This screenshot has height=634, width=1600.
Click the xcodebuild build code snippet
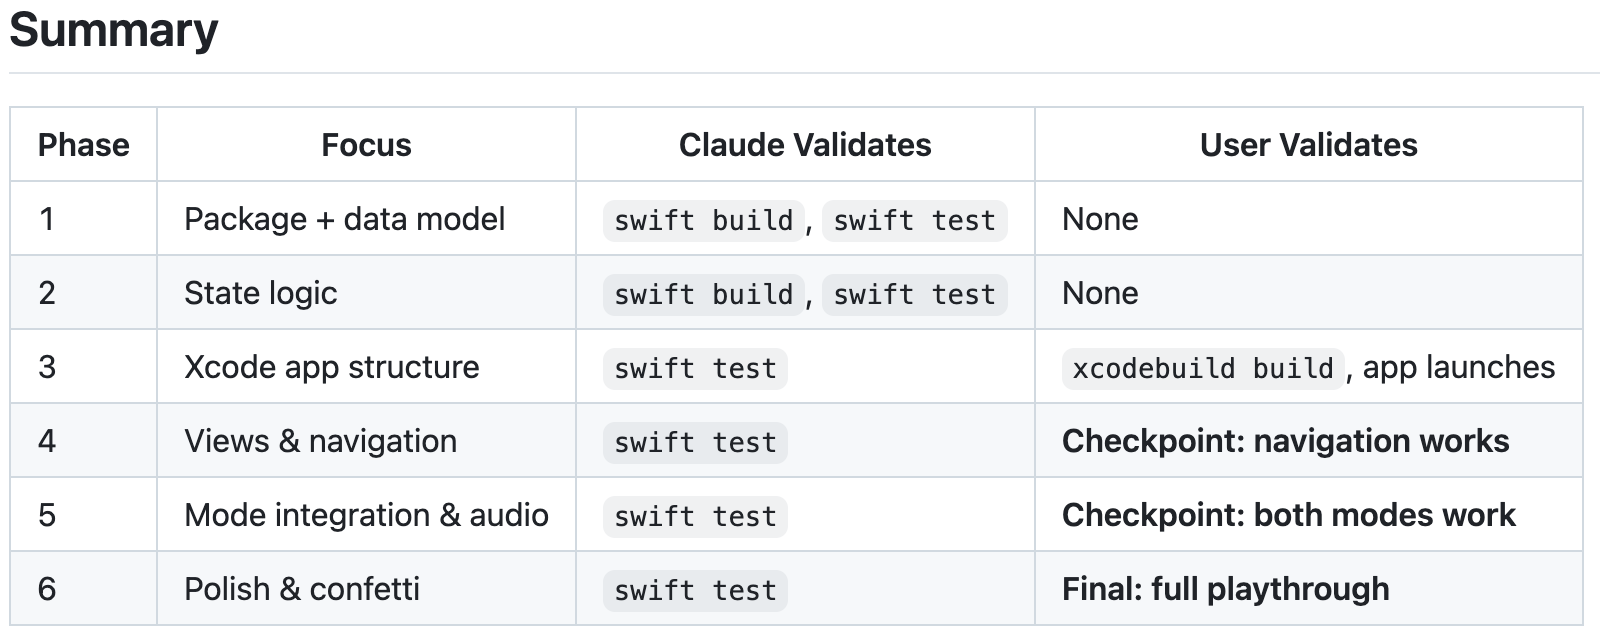[x=1202, y=368]
